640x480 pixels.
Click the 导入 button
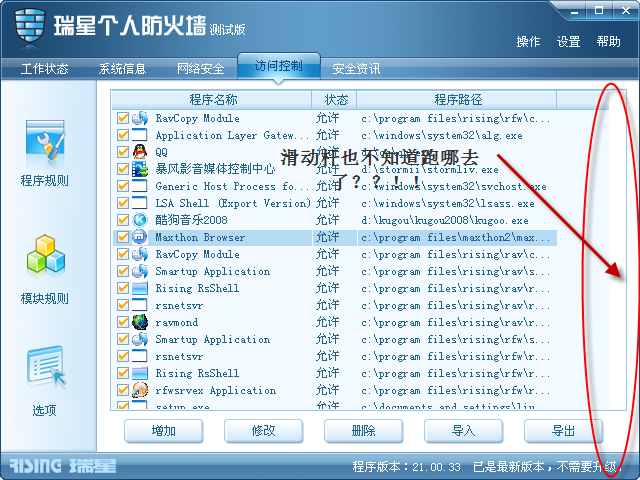pos(464,431)
